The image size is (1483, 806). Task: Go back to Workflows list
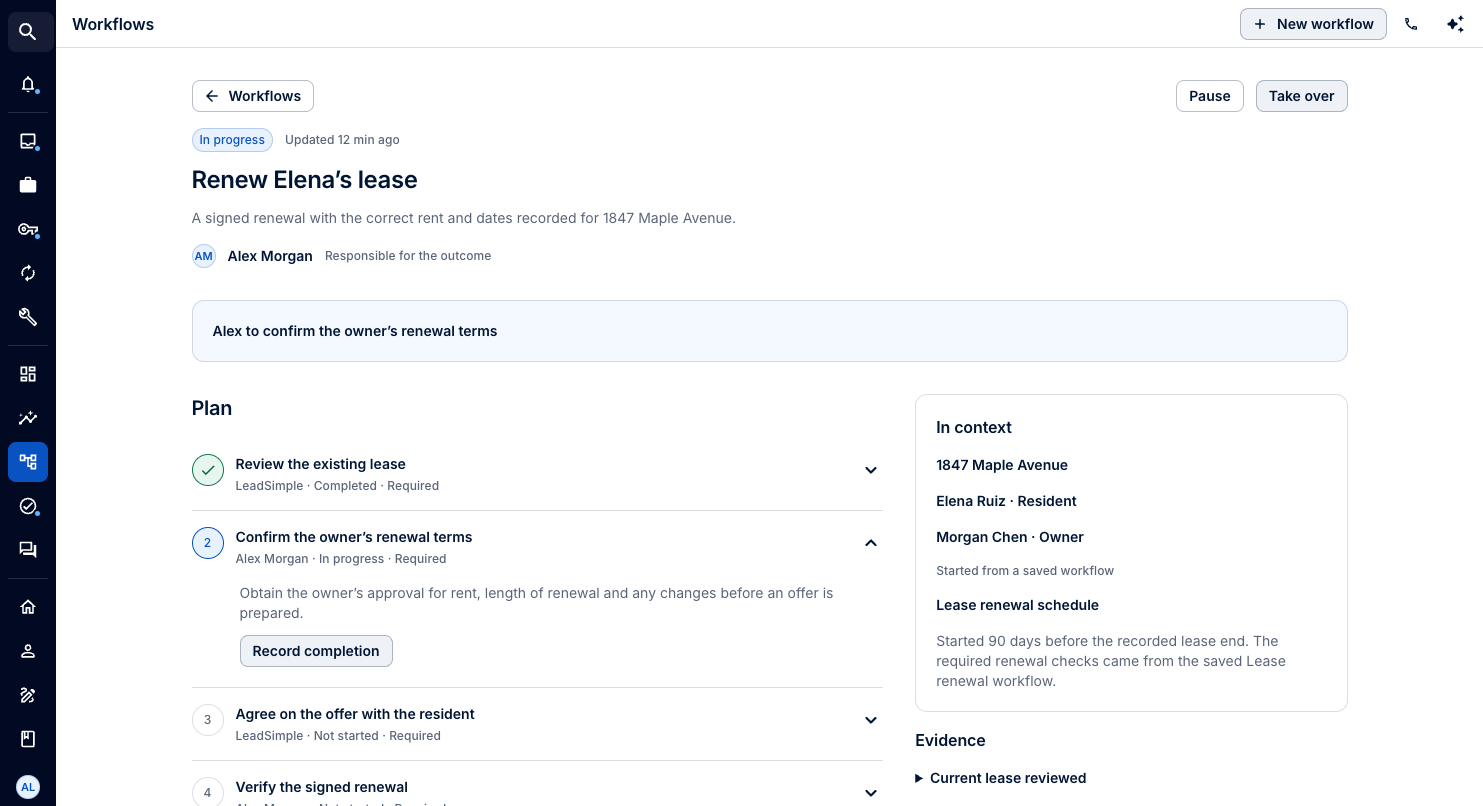pyautogui.click(x=253, y=96)
